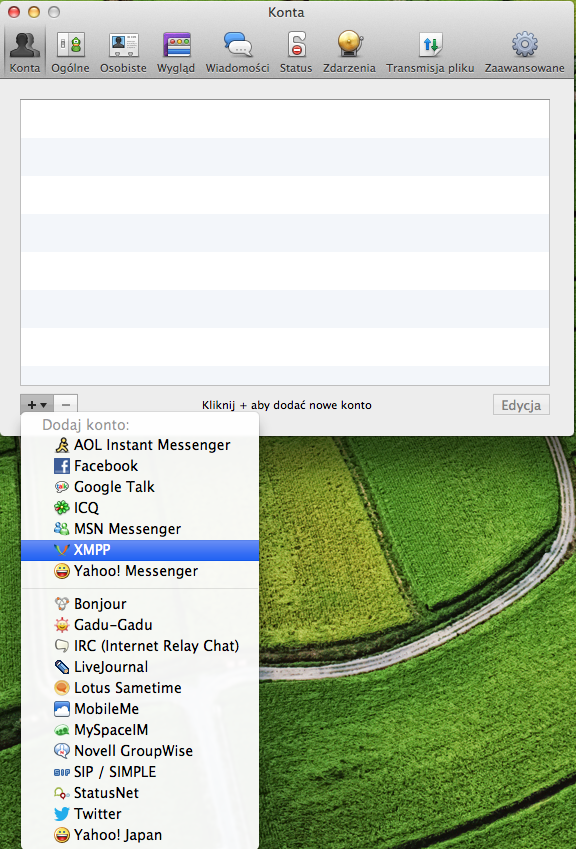Viewport: 576px width, 849px height.
Task: Choose ICQ from the account menu
Action: pos(140,508)
